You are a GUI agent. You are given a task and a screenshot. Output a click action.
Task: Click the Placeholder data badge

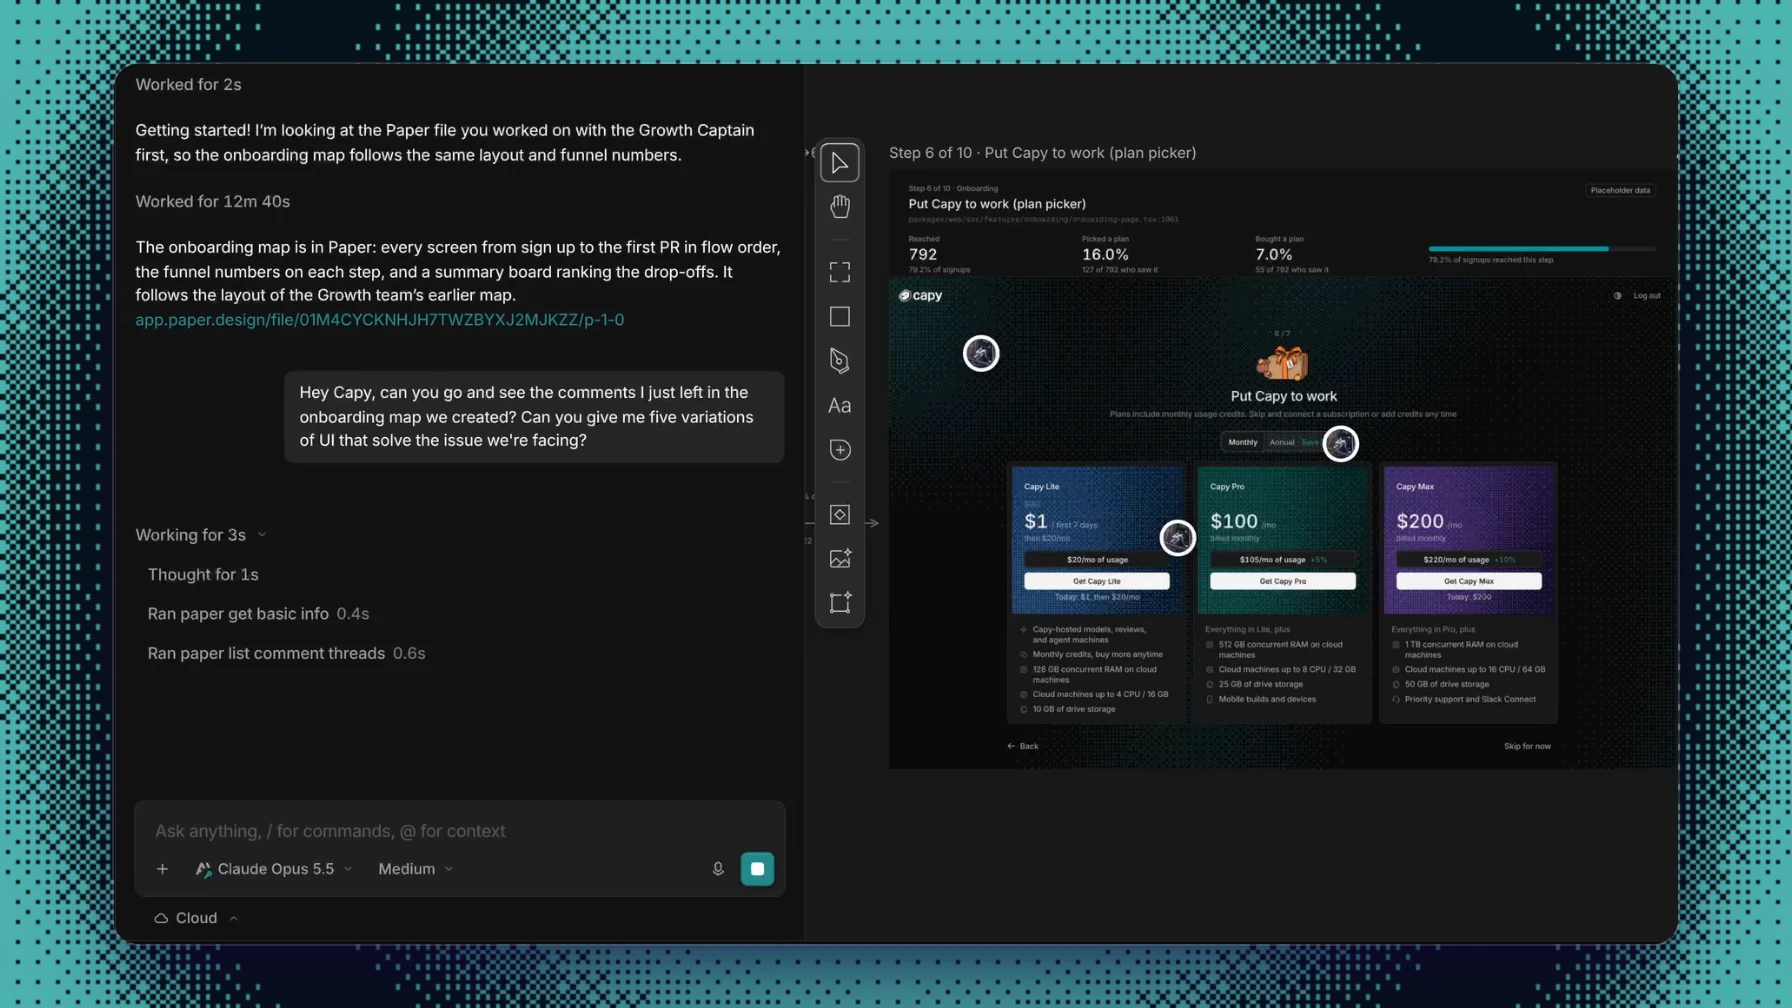(1620, 190)
